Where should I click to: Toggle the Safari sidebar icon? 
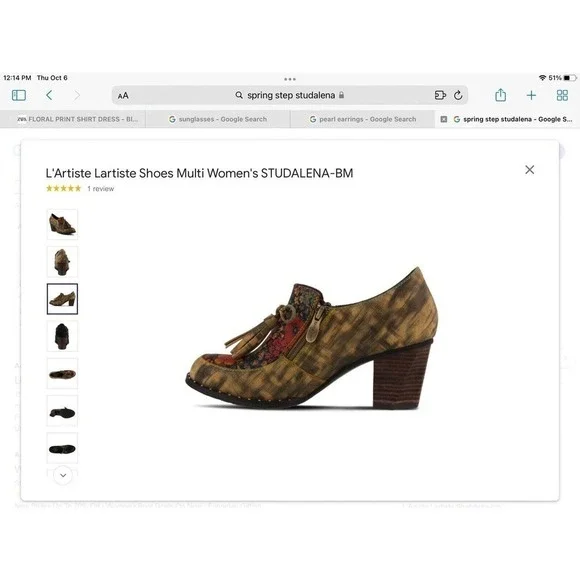tap(19, 95)
